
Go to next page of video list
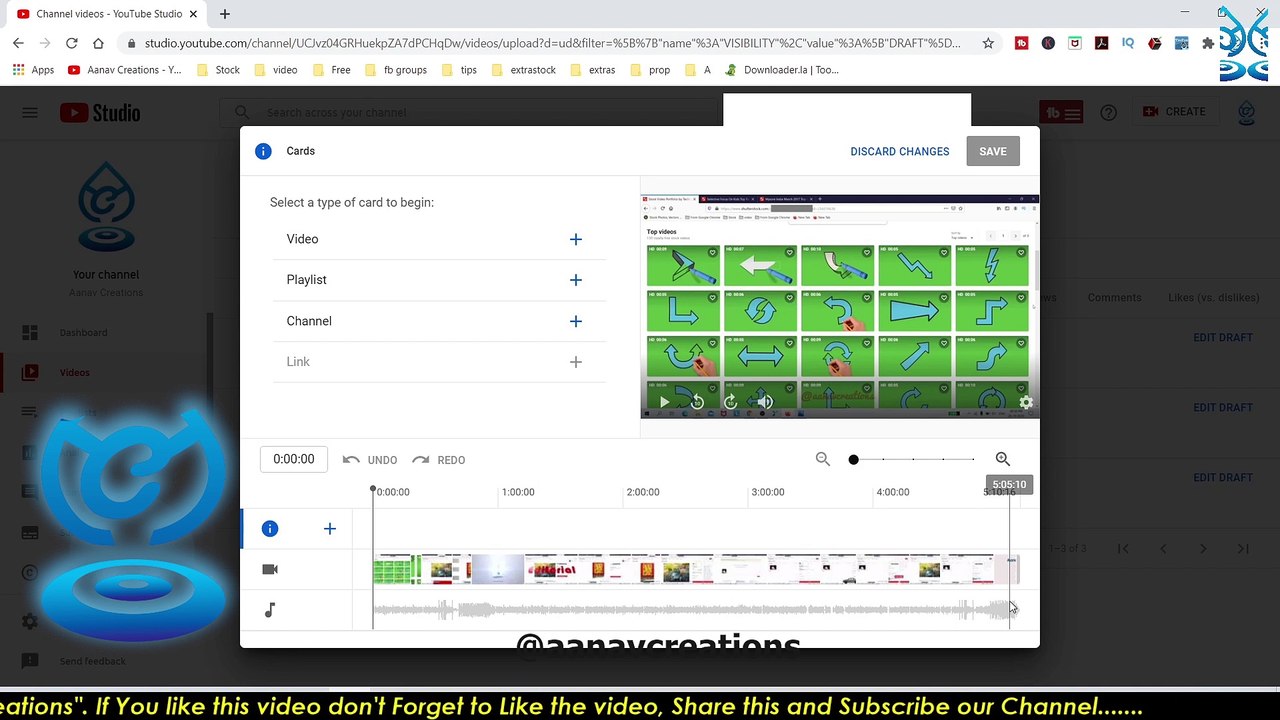(x=1203, y=548)
